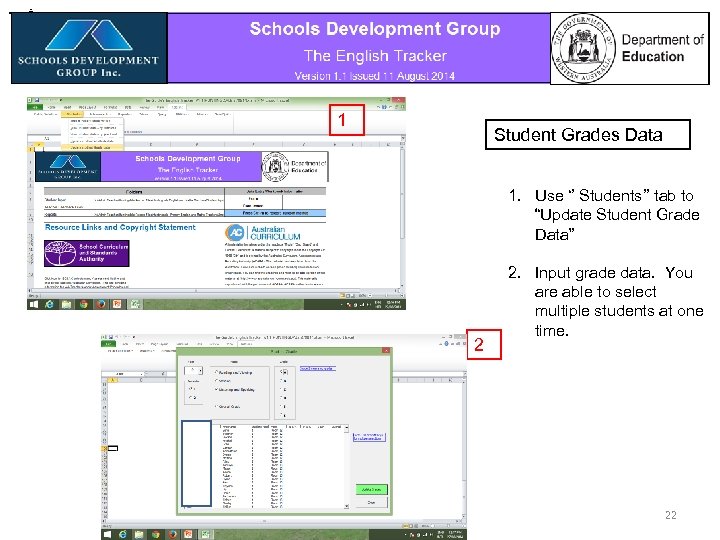Click the boxed blue link right of student list
Screen dimensions: 720x540
369,437
